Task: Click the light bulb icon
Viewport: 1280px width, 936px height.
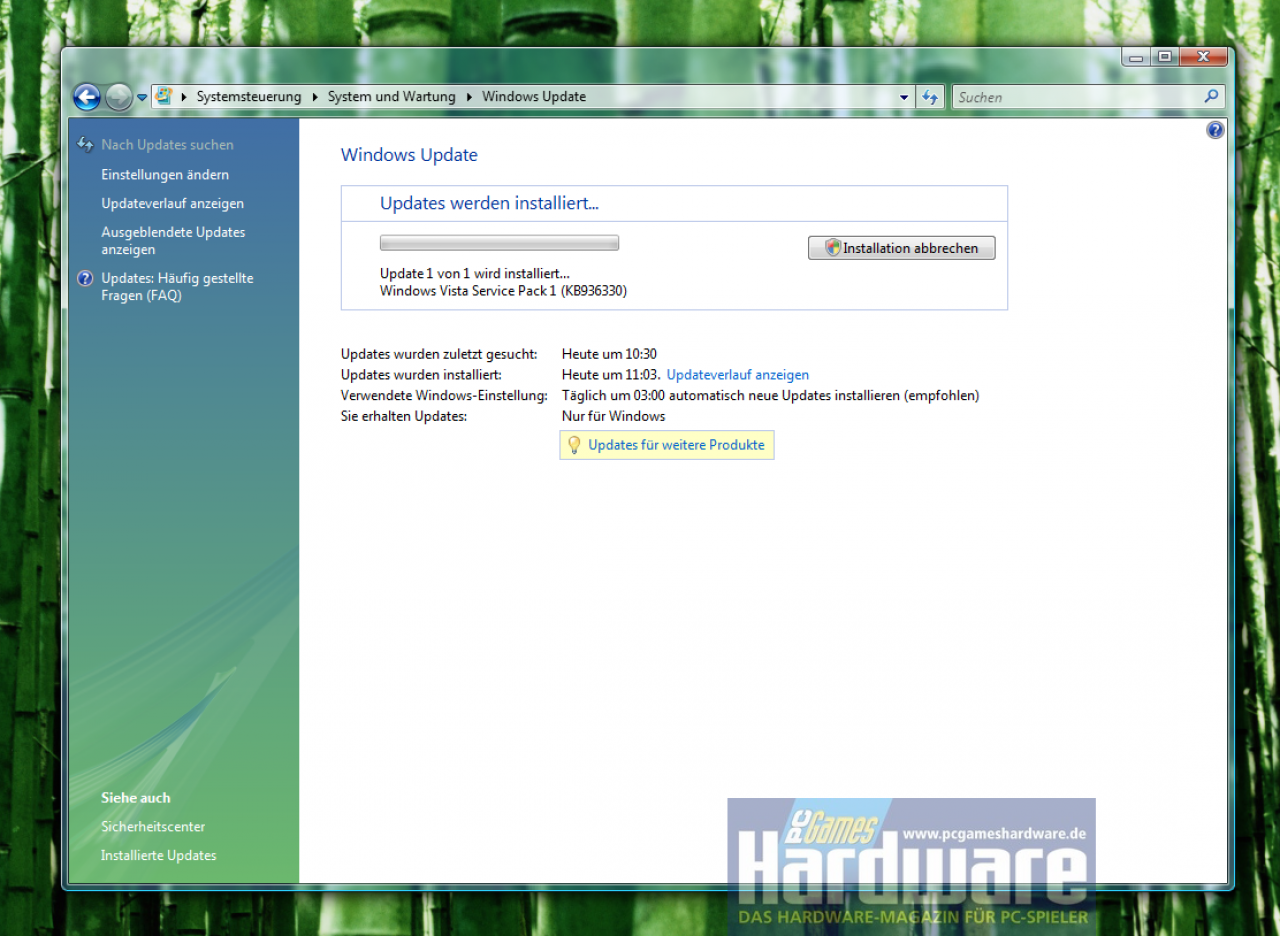Action: pos(574,445)
